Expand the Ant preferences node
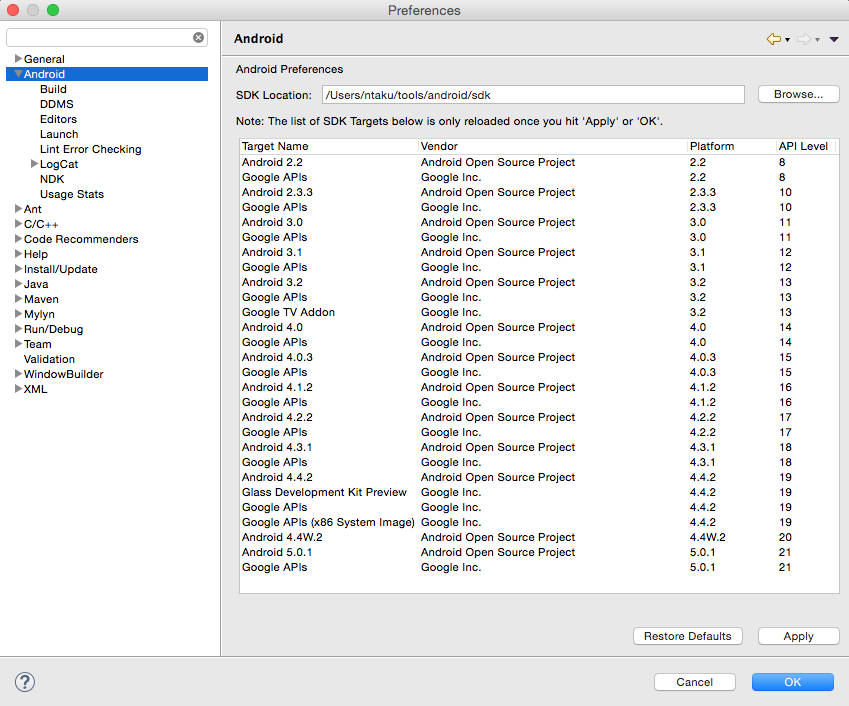The height and width of the screenshot is (706, 849). pyautogui.click(x=18, y=208)
